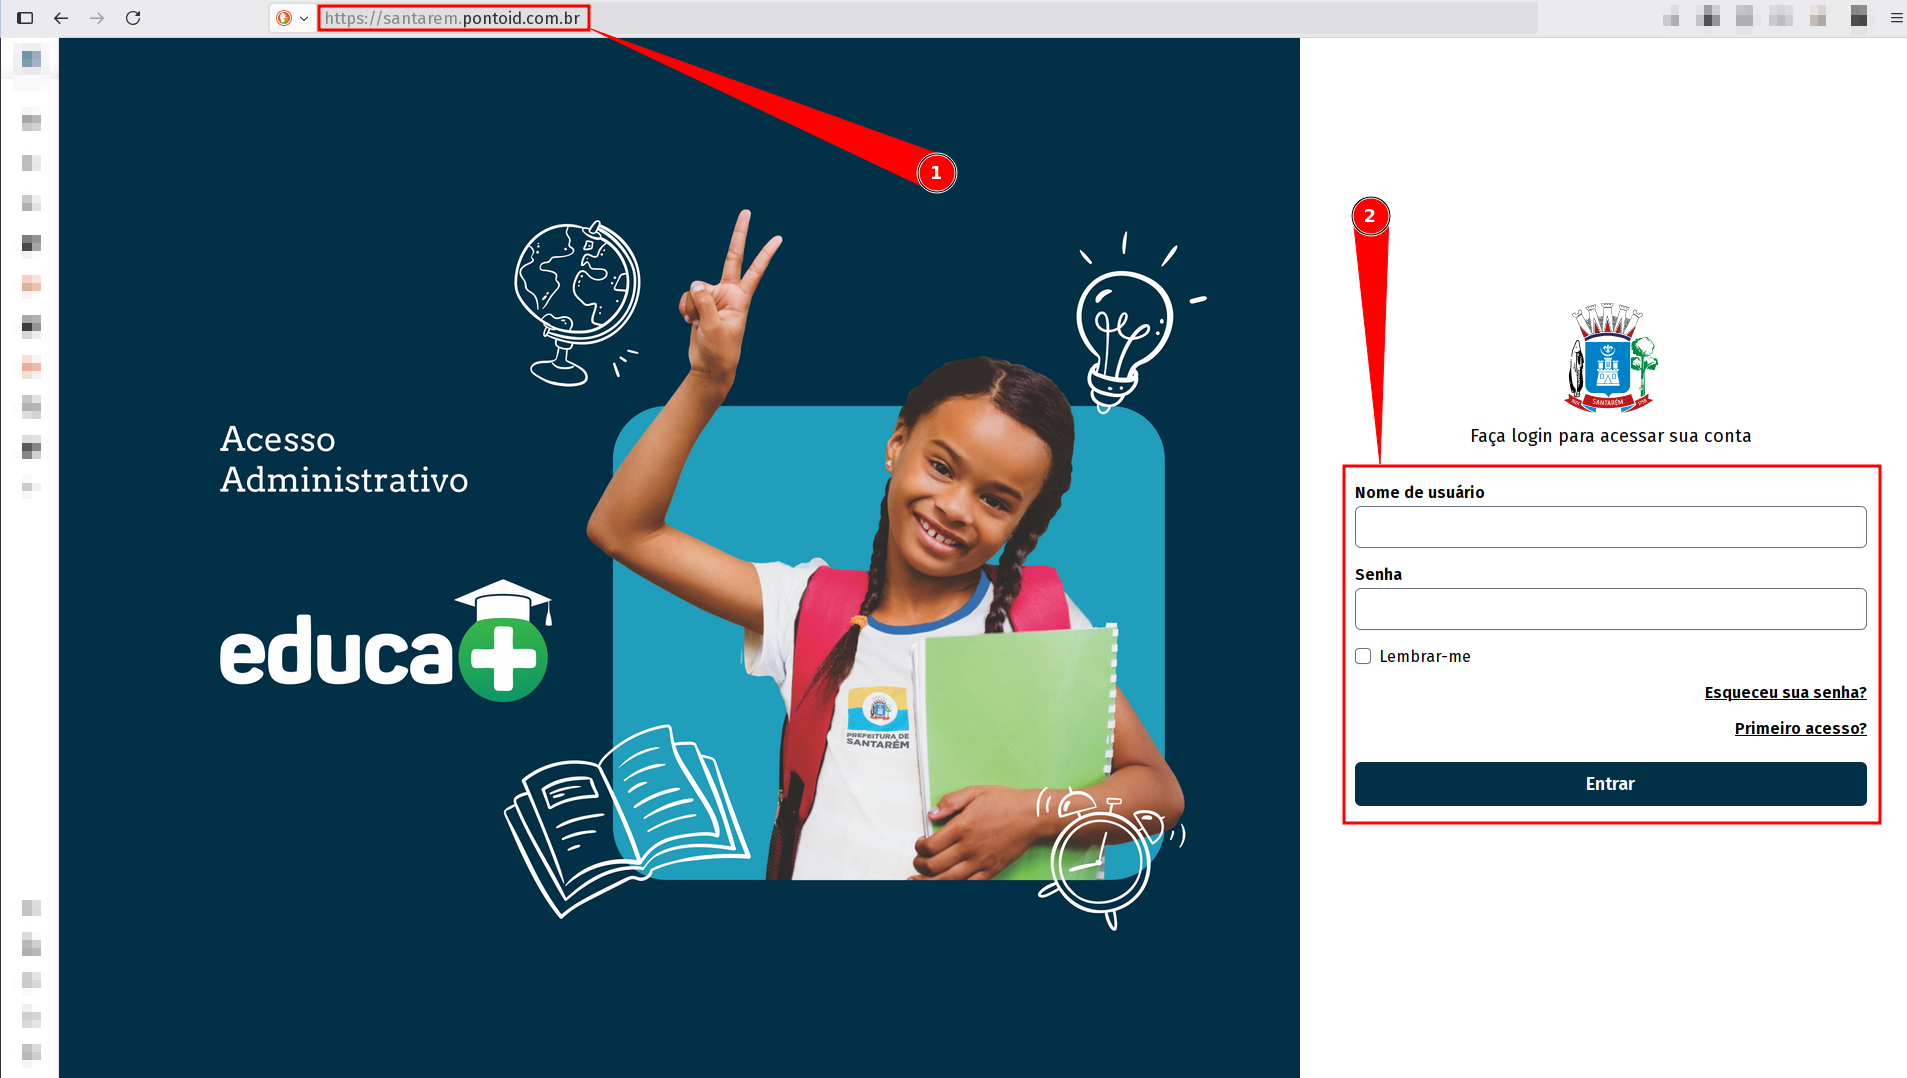1907x1078 pixels.
Task: Click the santarem.pontoid.com.br address bar
Action: (x=453, y=18)
